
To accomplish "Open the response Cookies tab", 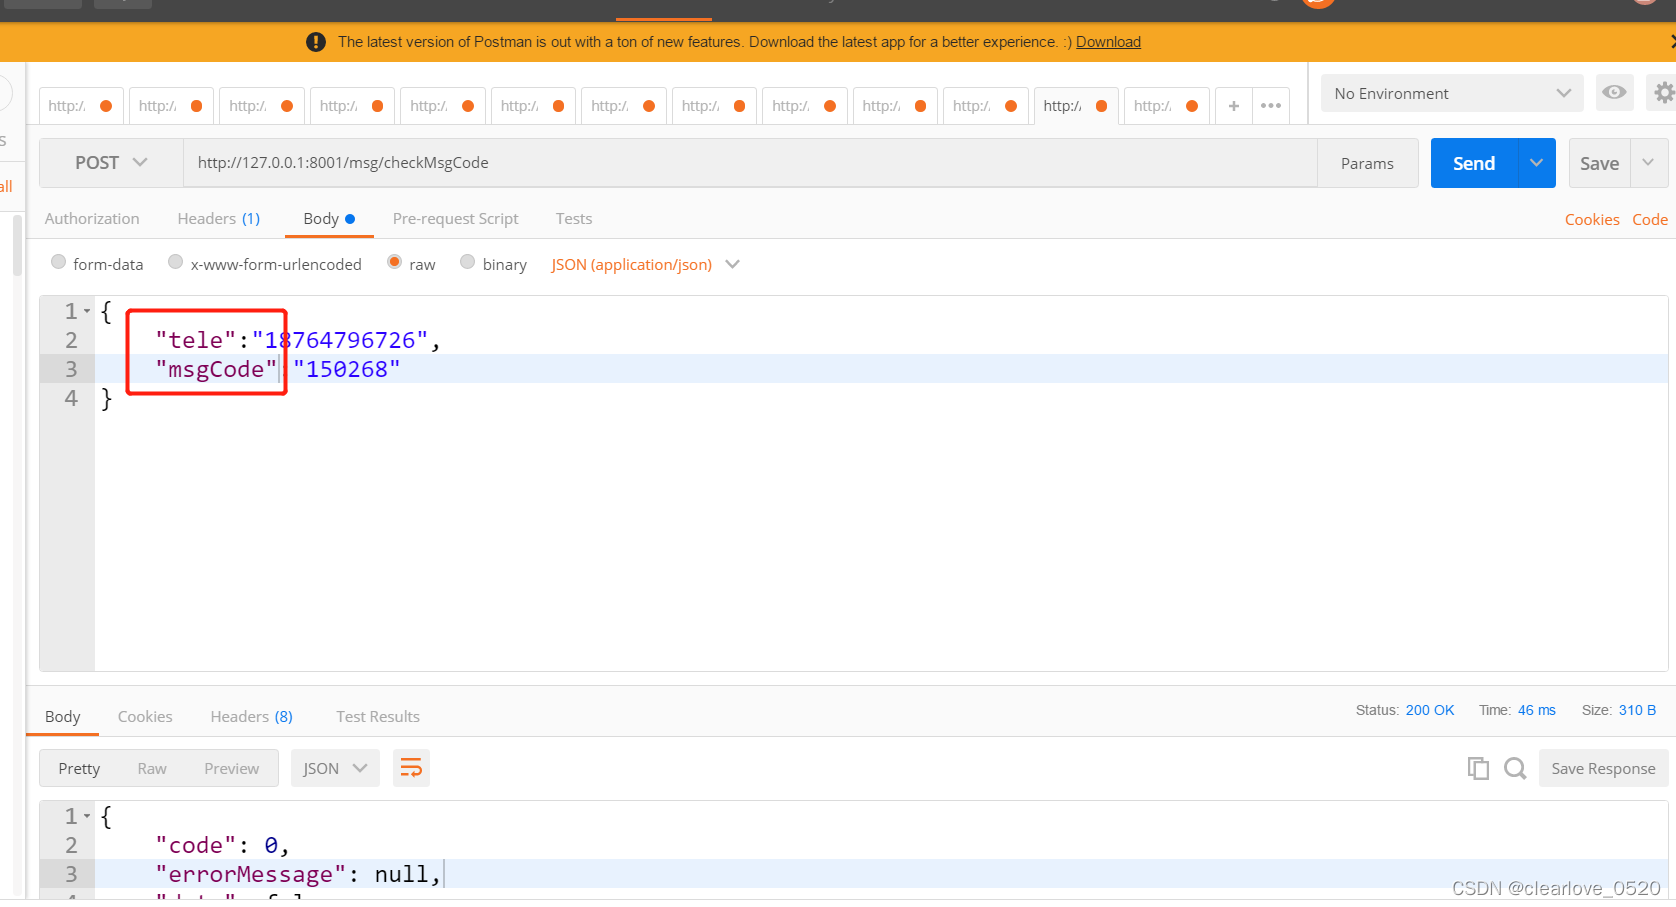I will click(x=145, y=716).
